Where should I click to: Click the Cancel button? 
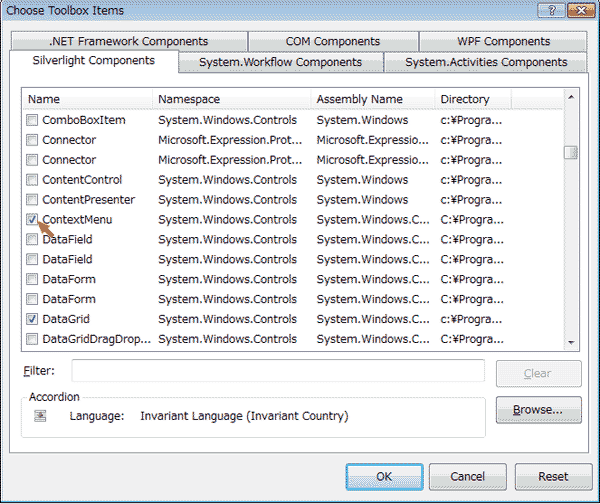coord(468,476)
